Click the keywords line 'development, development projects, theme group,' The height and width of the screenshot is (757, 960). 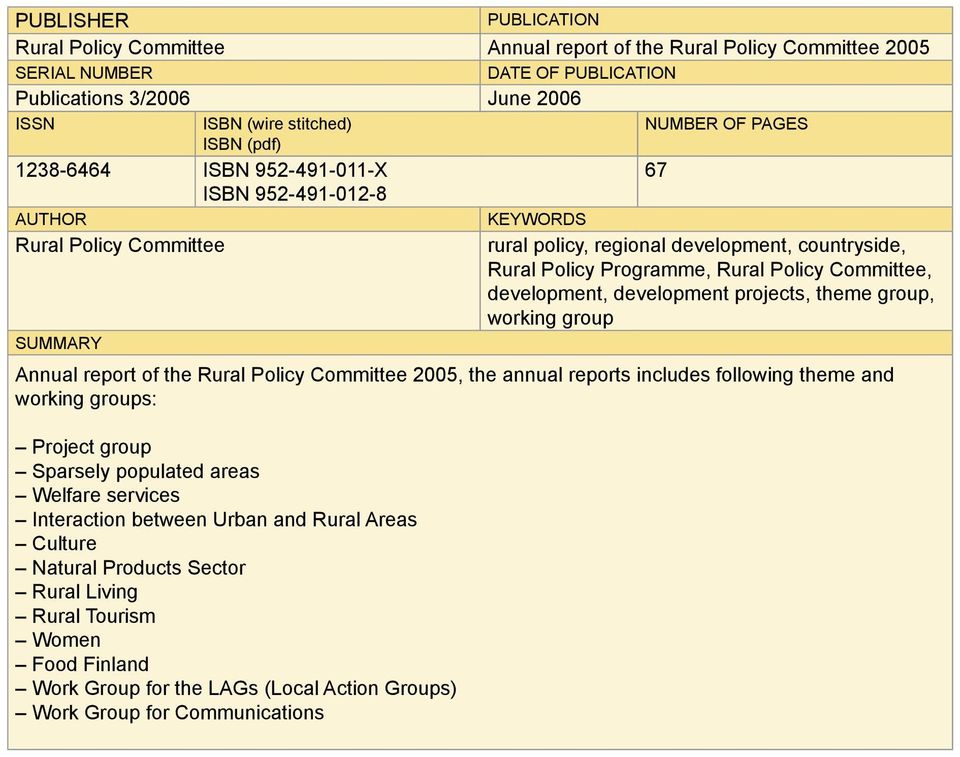711,293
